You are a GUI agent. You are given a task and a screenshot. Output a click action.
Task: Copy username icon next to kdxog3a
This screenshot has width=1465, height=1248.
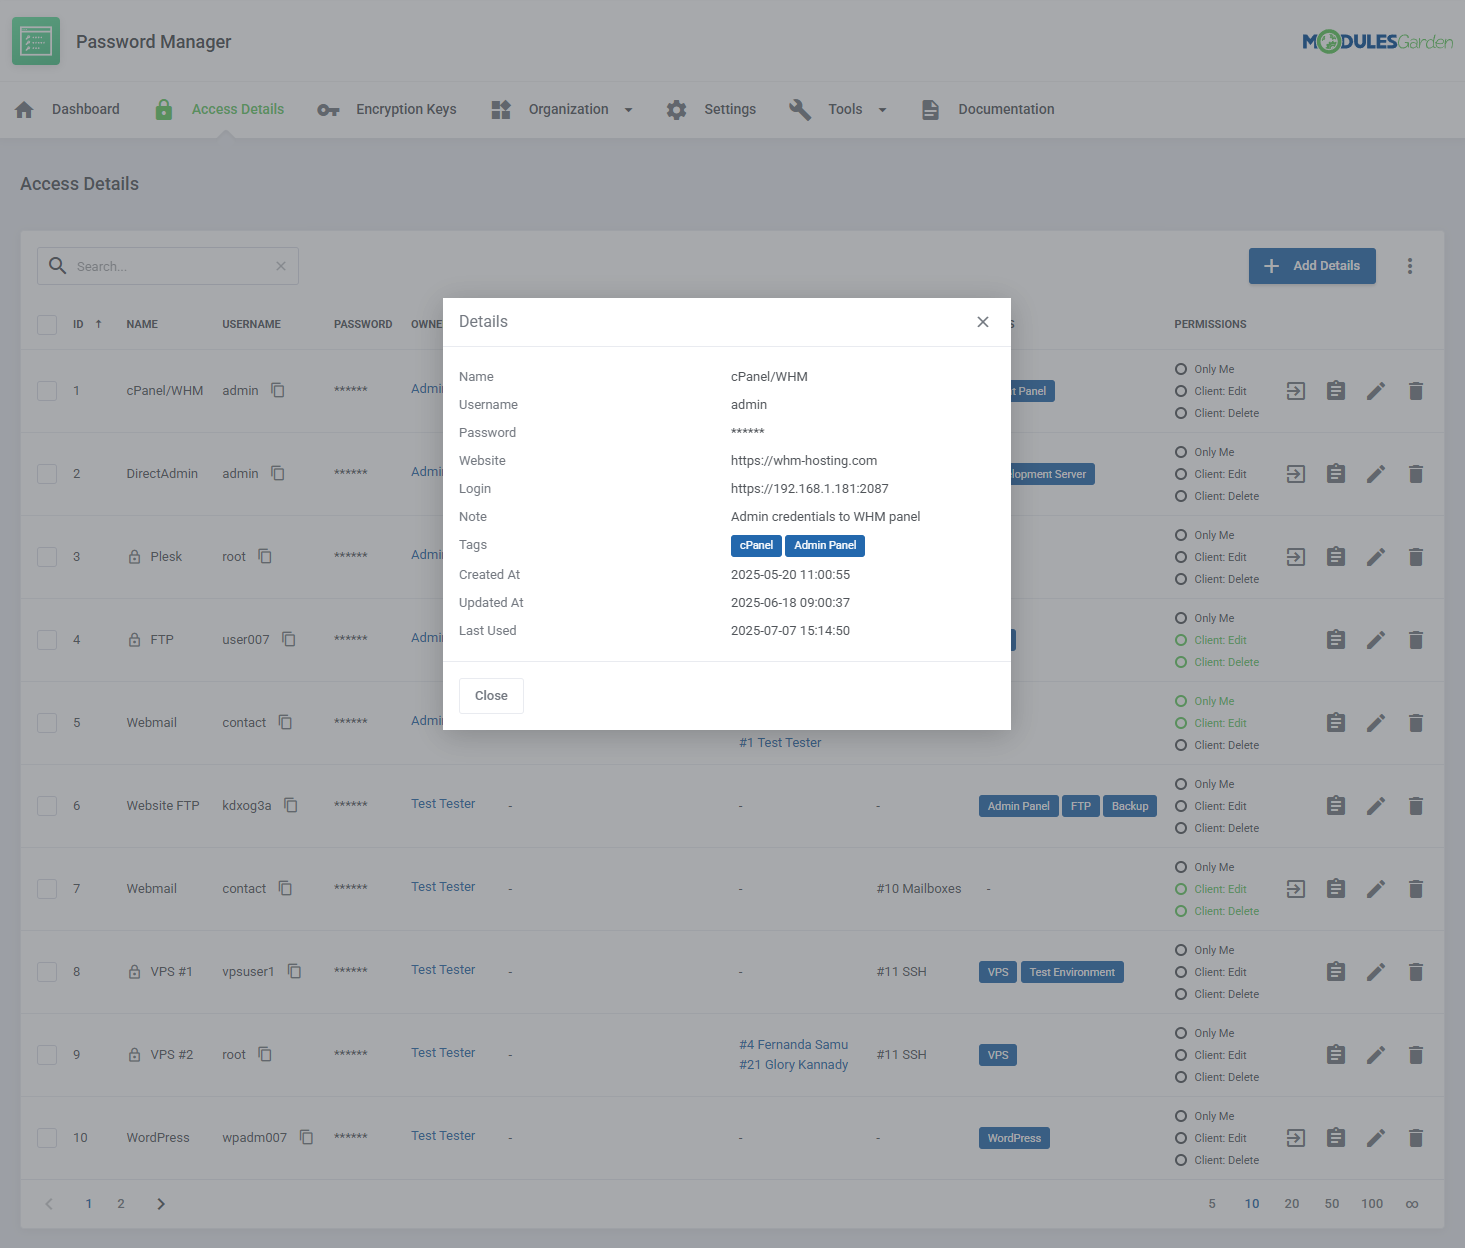tap(291, 805)
